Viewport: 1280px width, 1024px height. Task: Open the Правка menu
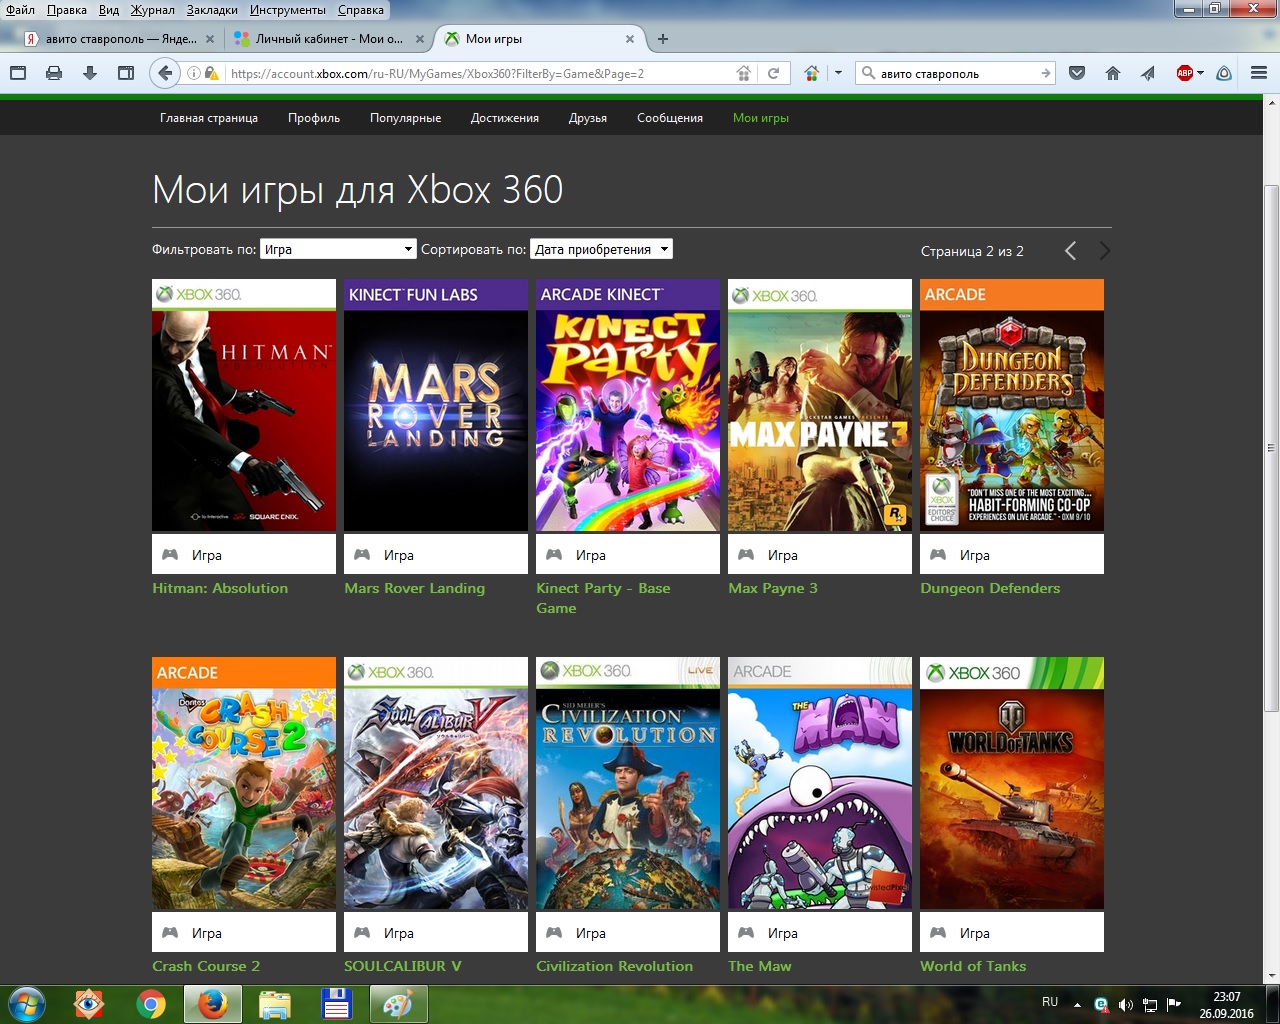click(66, 10)
